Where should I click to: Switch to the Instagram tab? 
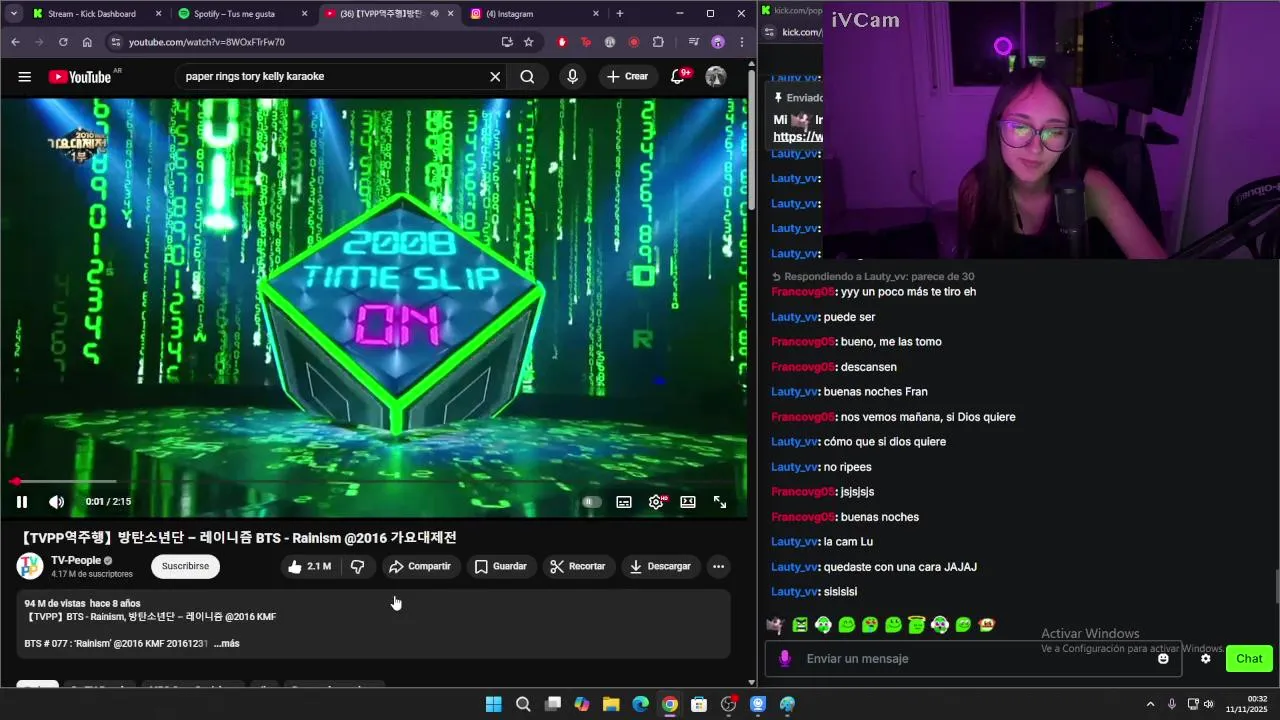530,14
